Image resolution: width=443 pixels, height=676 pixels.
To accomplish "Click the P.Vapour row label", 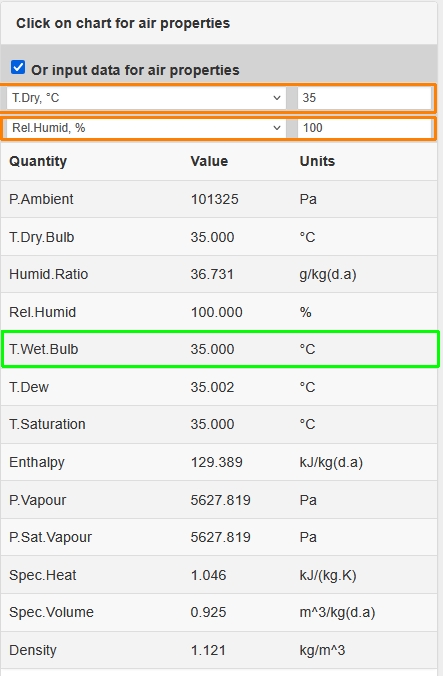I will coord(37,500).
